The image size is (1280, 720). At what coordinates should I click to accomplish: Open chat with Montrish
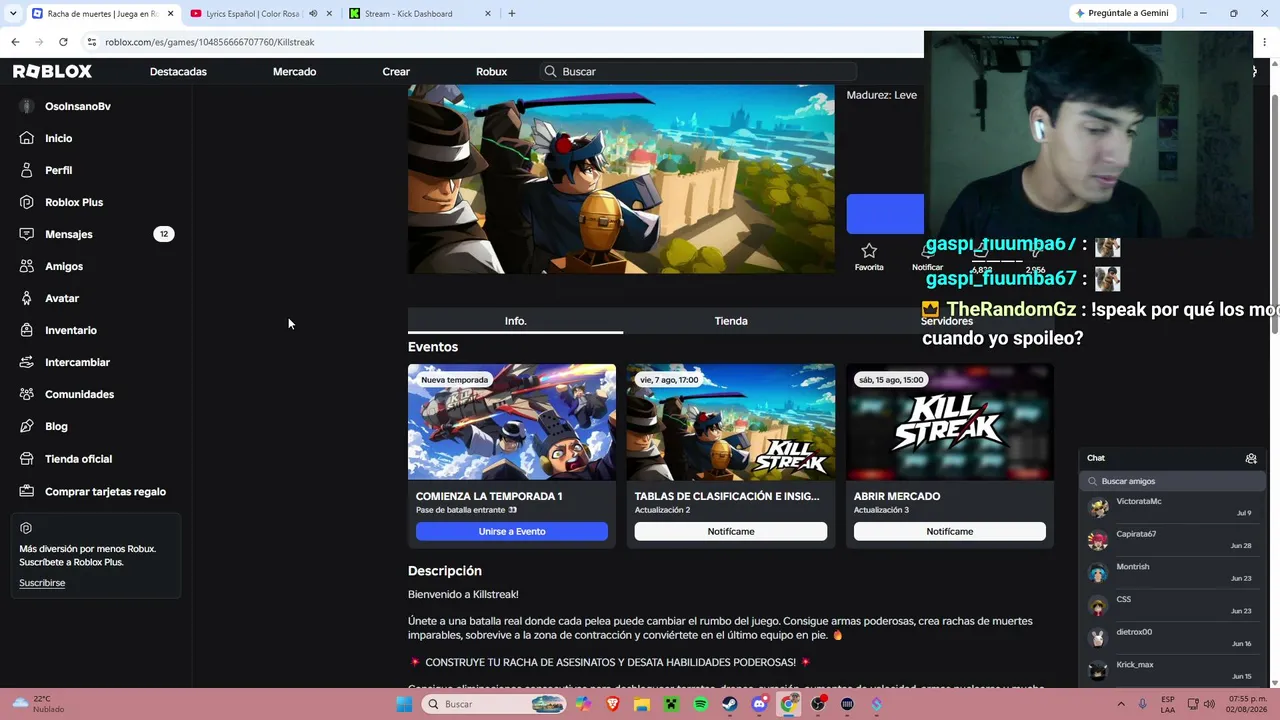[x=1171, y=573]
